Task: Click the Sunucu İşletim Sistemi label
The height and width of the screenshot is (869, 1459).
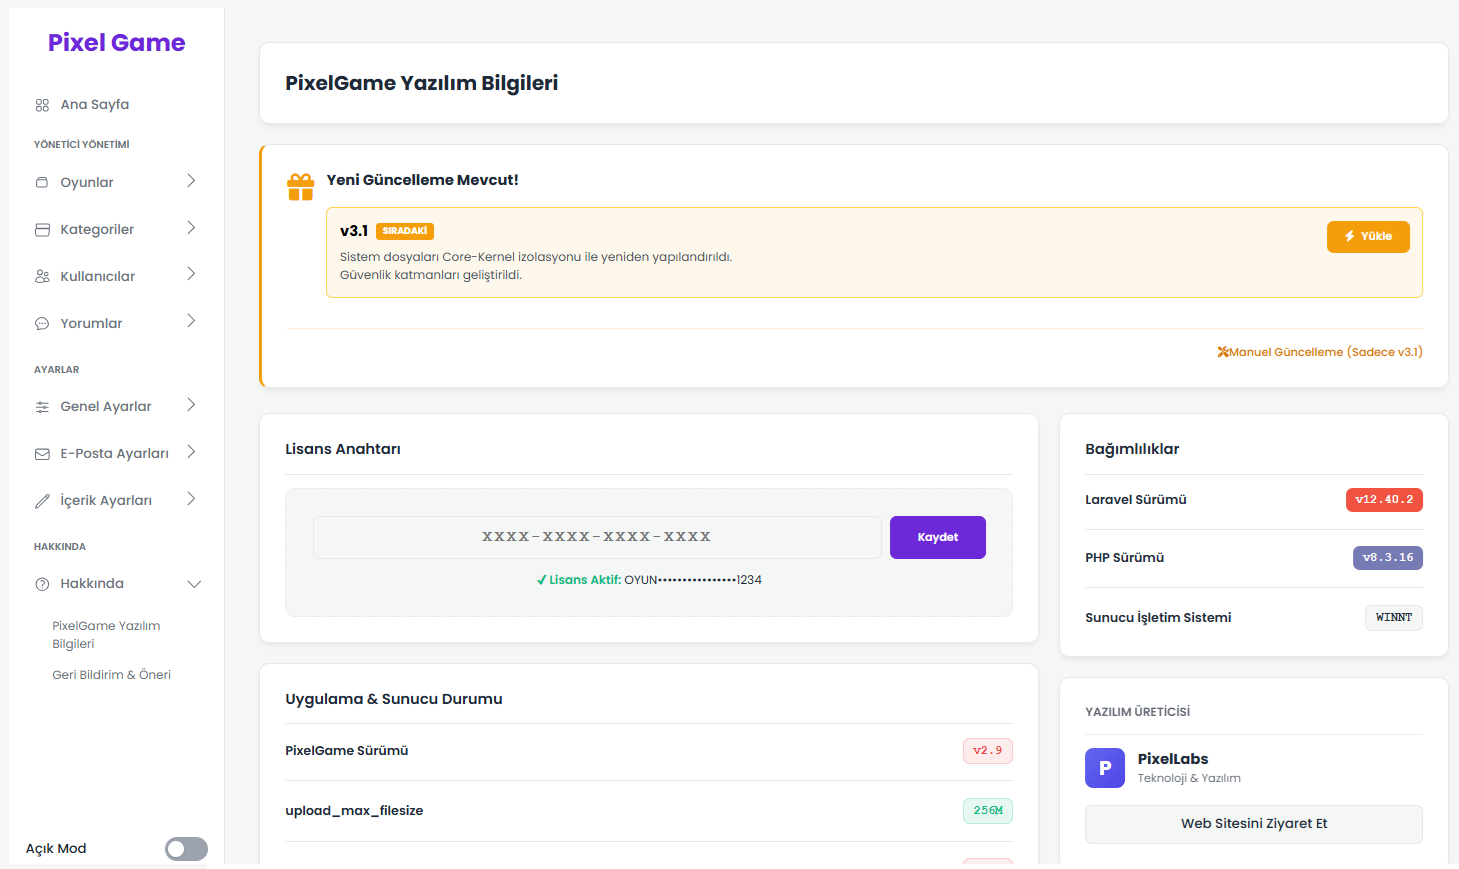Action: tap(1158, 618)
